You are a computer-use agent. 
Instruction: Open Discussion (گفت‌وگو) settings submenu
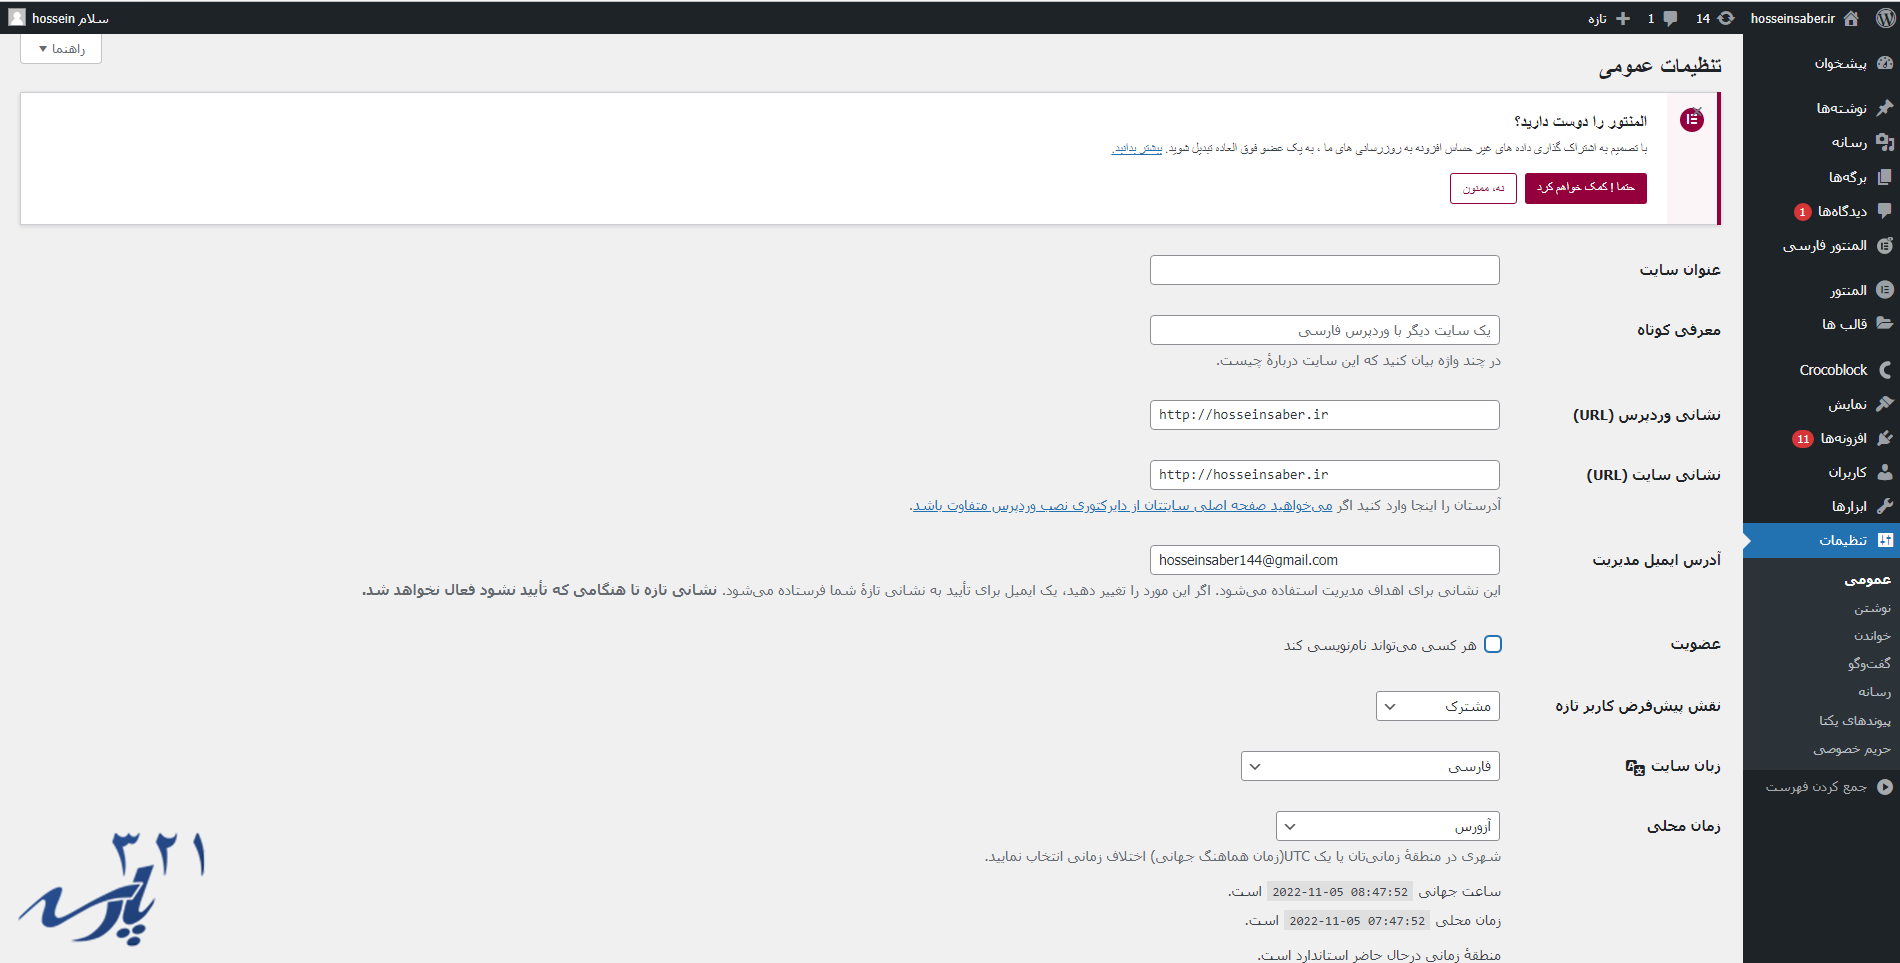(1869, 664)
